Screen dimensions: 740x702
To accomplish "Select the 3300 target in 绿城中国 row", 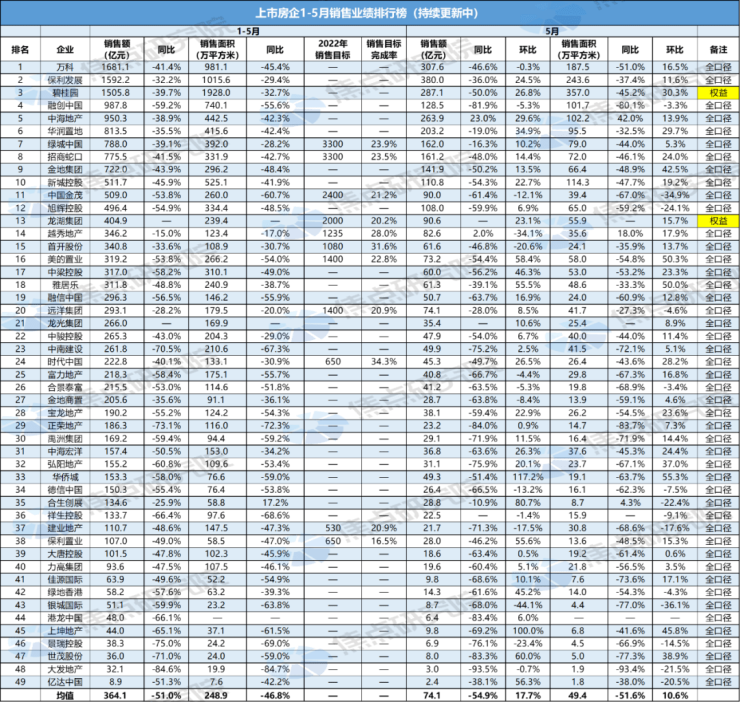I will tap(333, 144).
